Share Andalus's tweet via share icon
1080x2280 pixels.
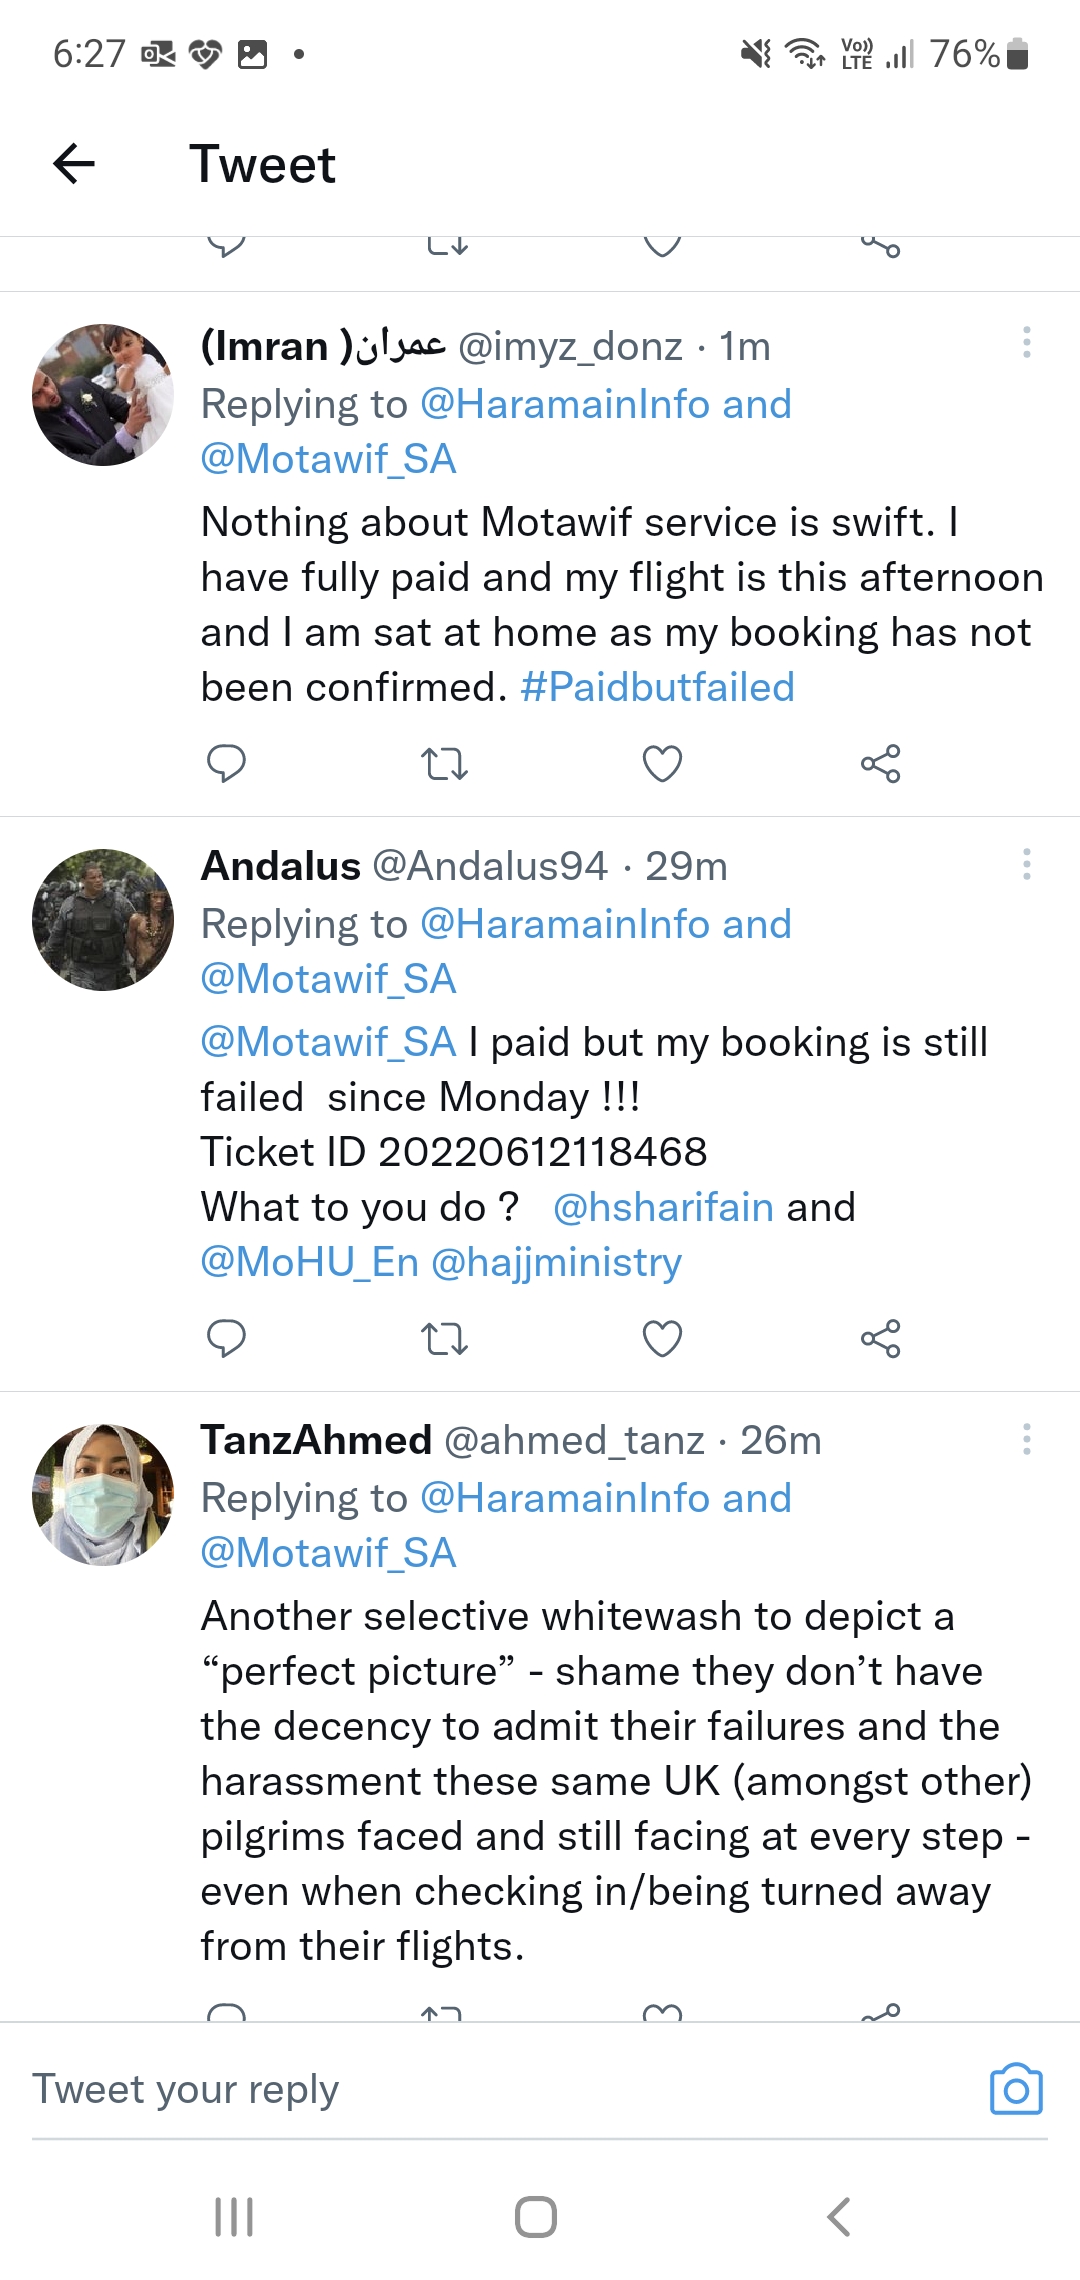coord(880,1338)
